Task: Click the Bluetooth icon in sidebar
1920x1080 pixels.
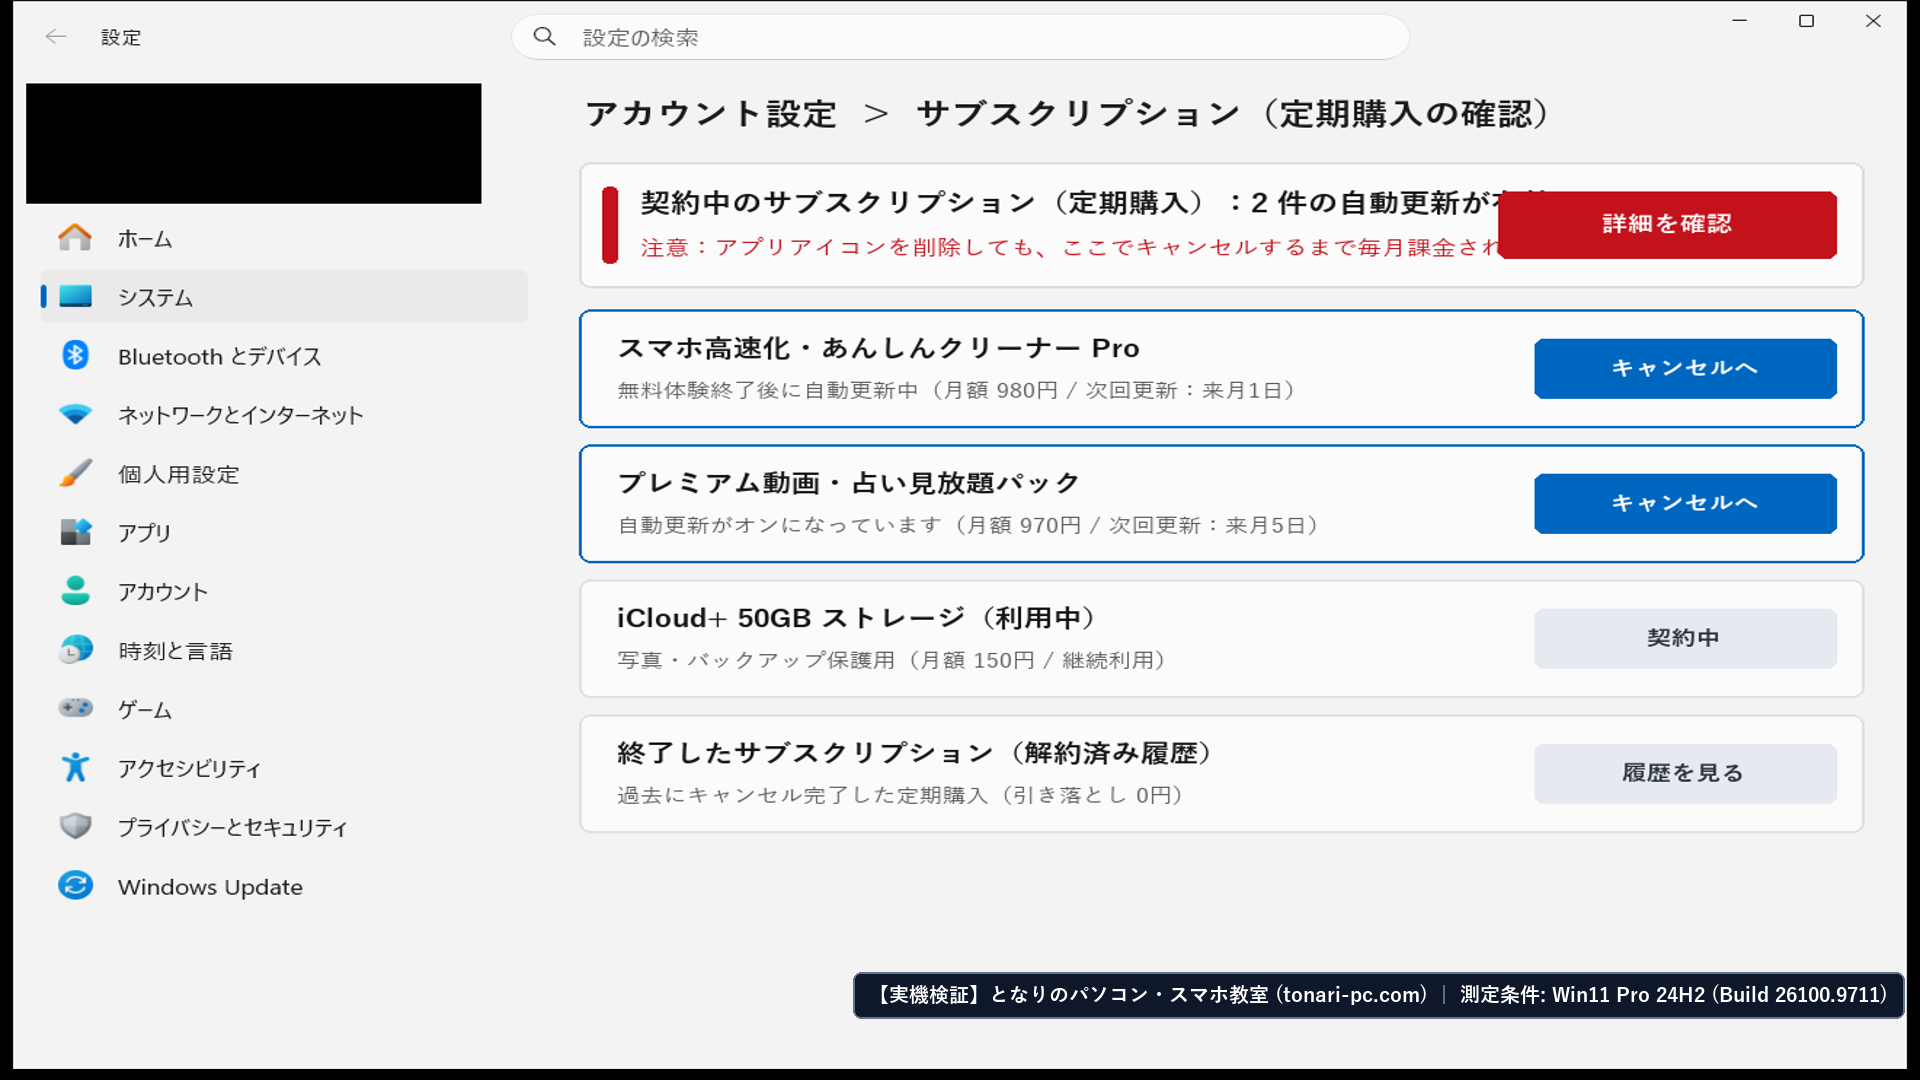Action: point(75,355)
